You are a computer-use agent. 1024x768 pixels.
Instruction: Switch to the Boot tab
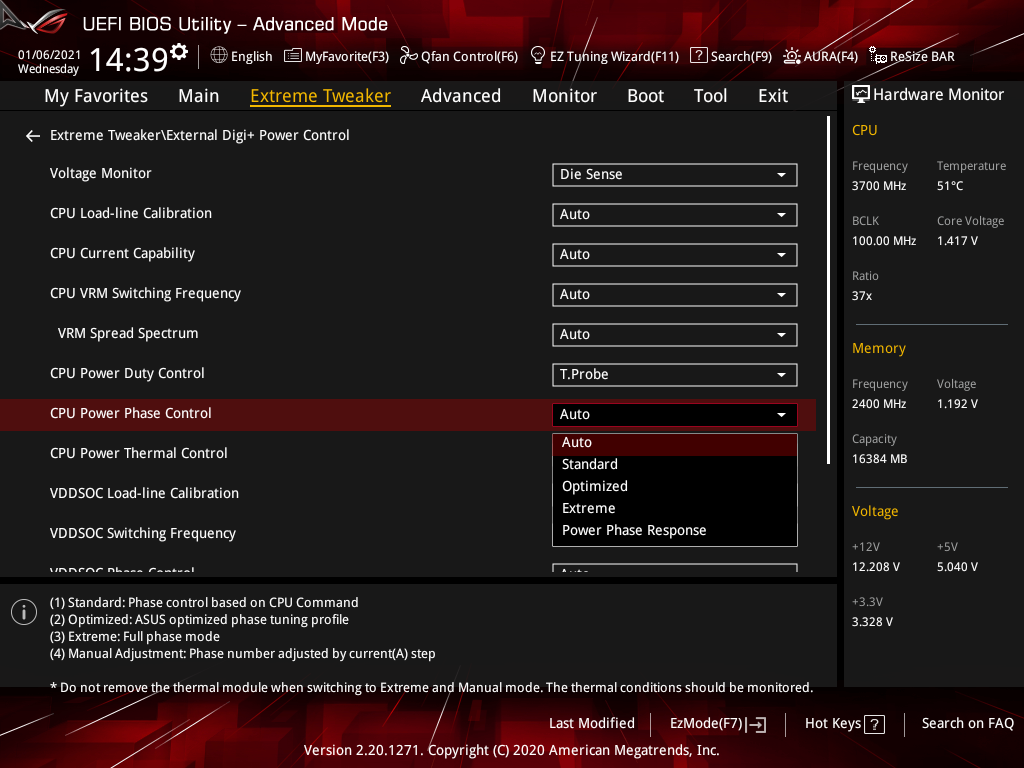(x=645, y=96)
